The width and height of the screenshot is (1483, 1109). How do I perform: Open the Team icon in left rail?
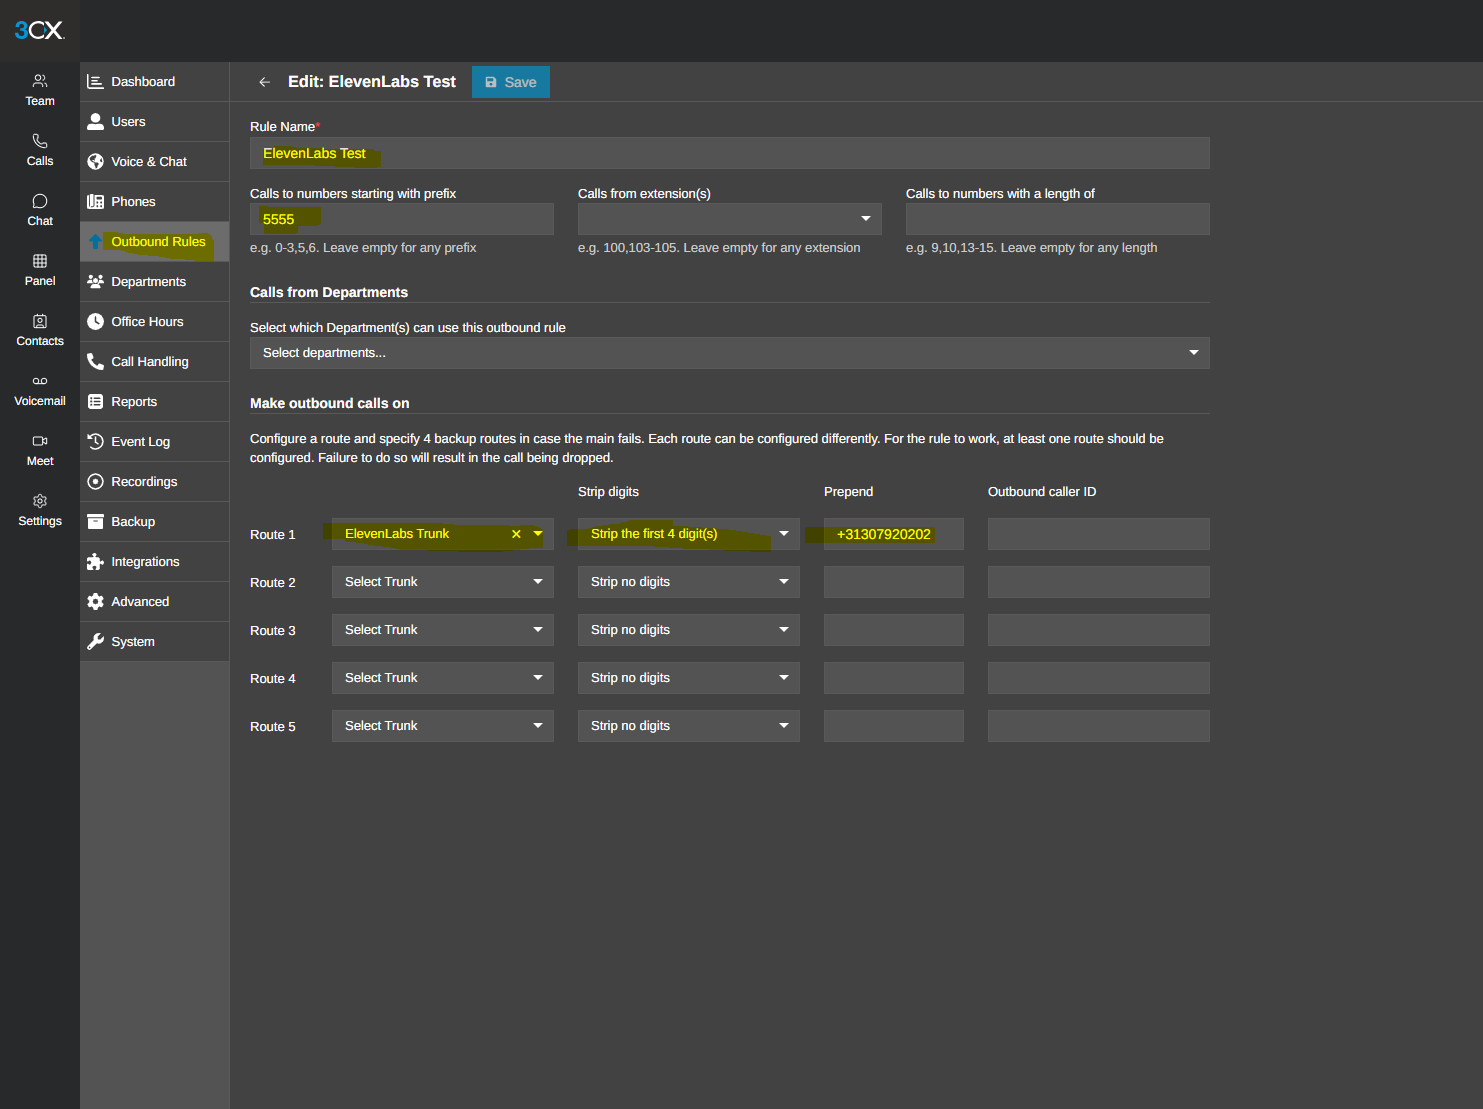[x=40, y=81]
